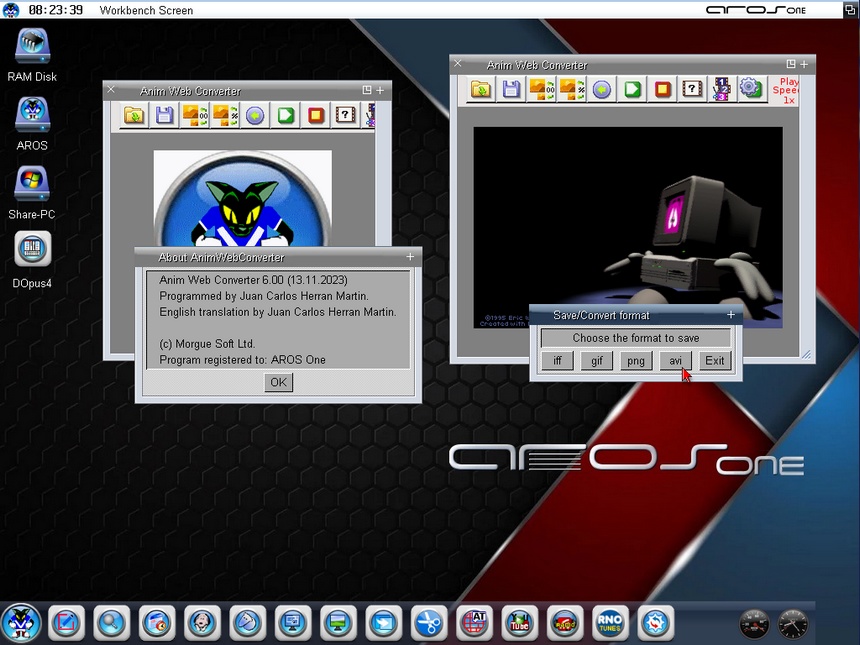860x645 pixels.
Task: Click the image '00' convert icon in animation window
Action: (x=541, y=89)
